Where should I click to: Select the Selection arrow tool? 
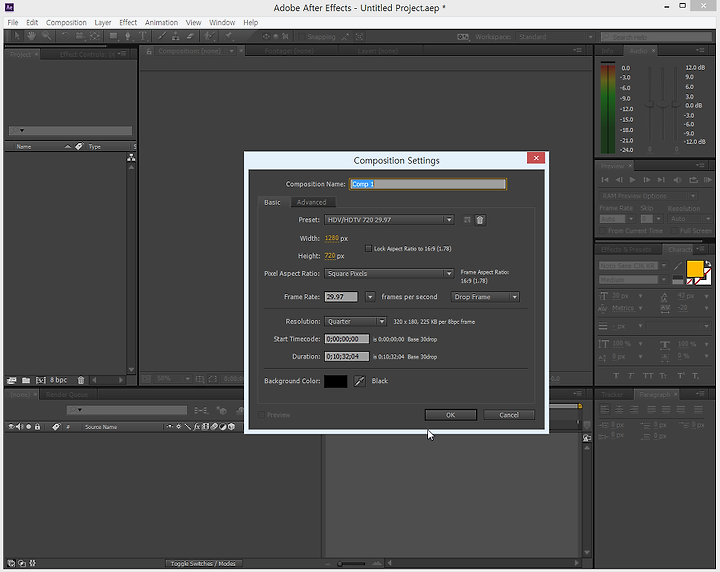17,36
